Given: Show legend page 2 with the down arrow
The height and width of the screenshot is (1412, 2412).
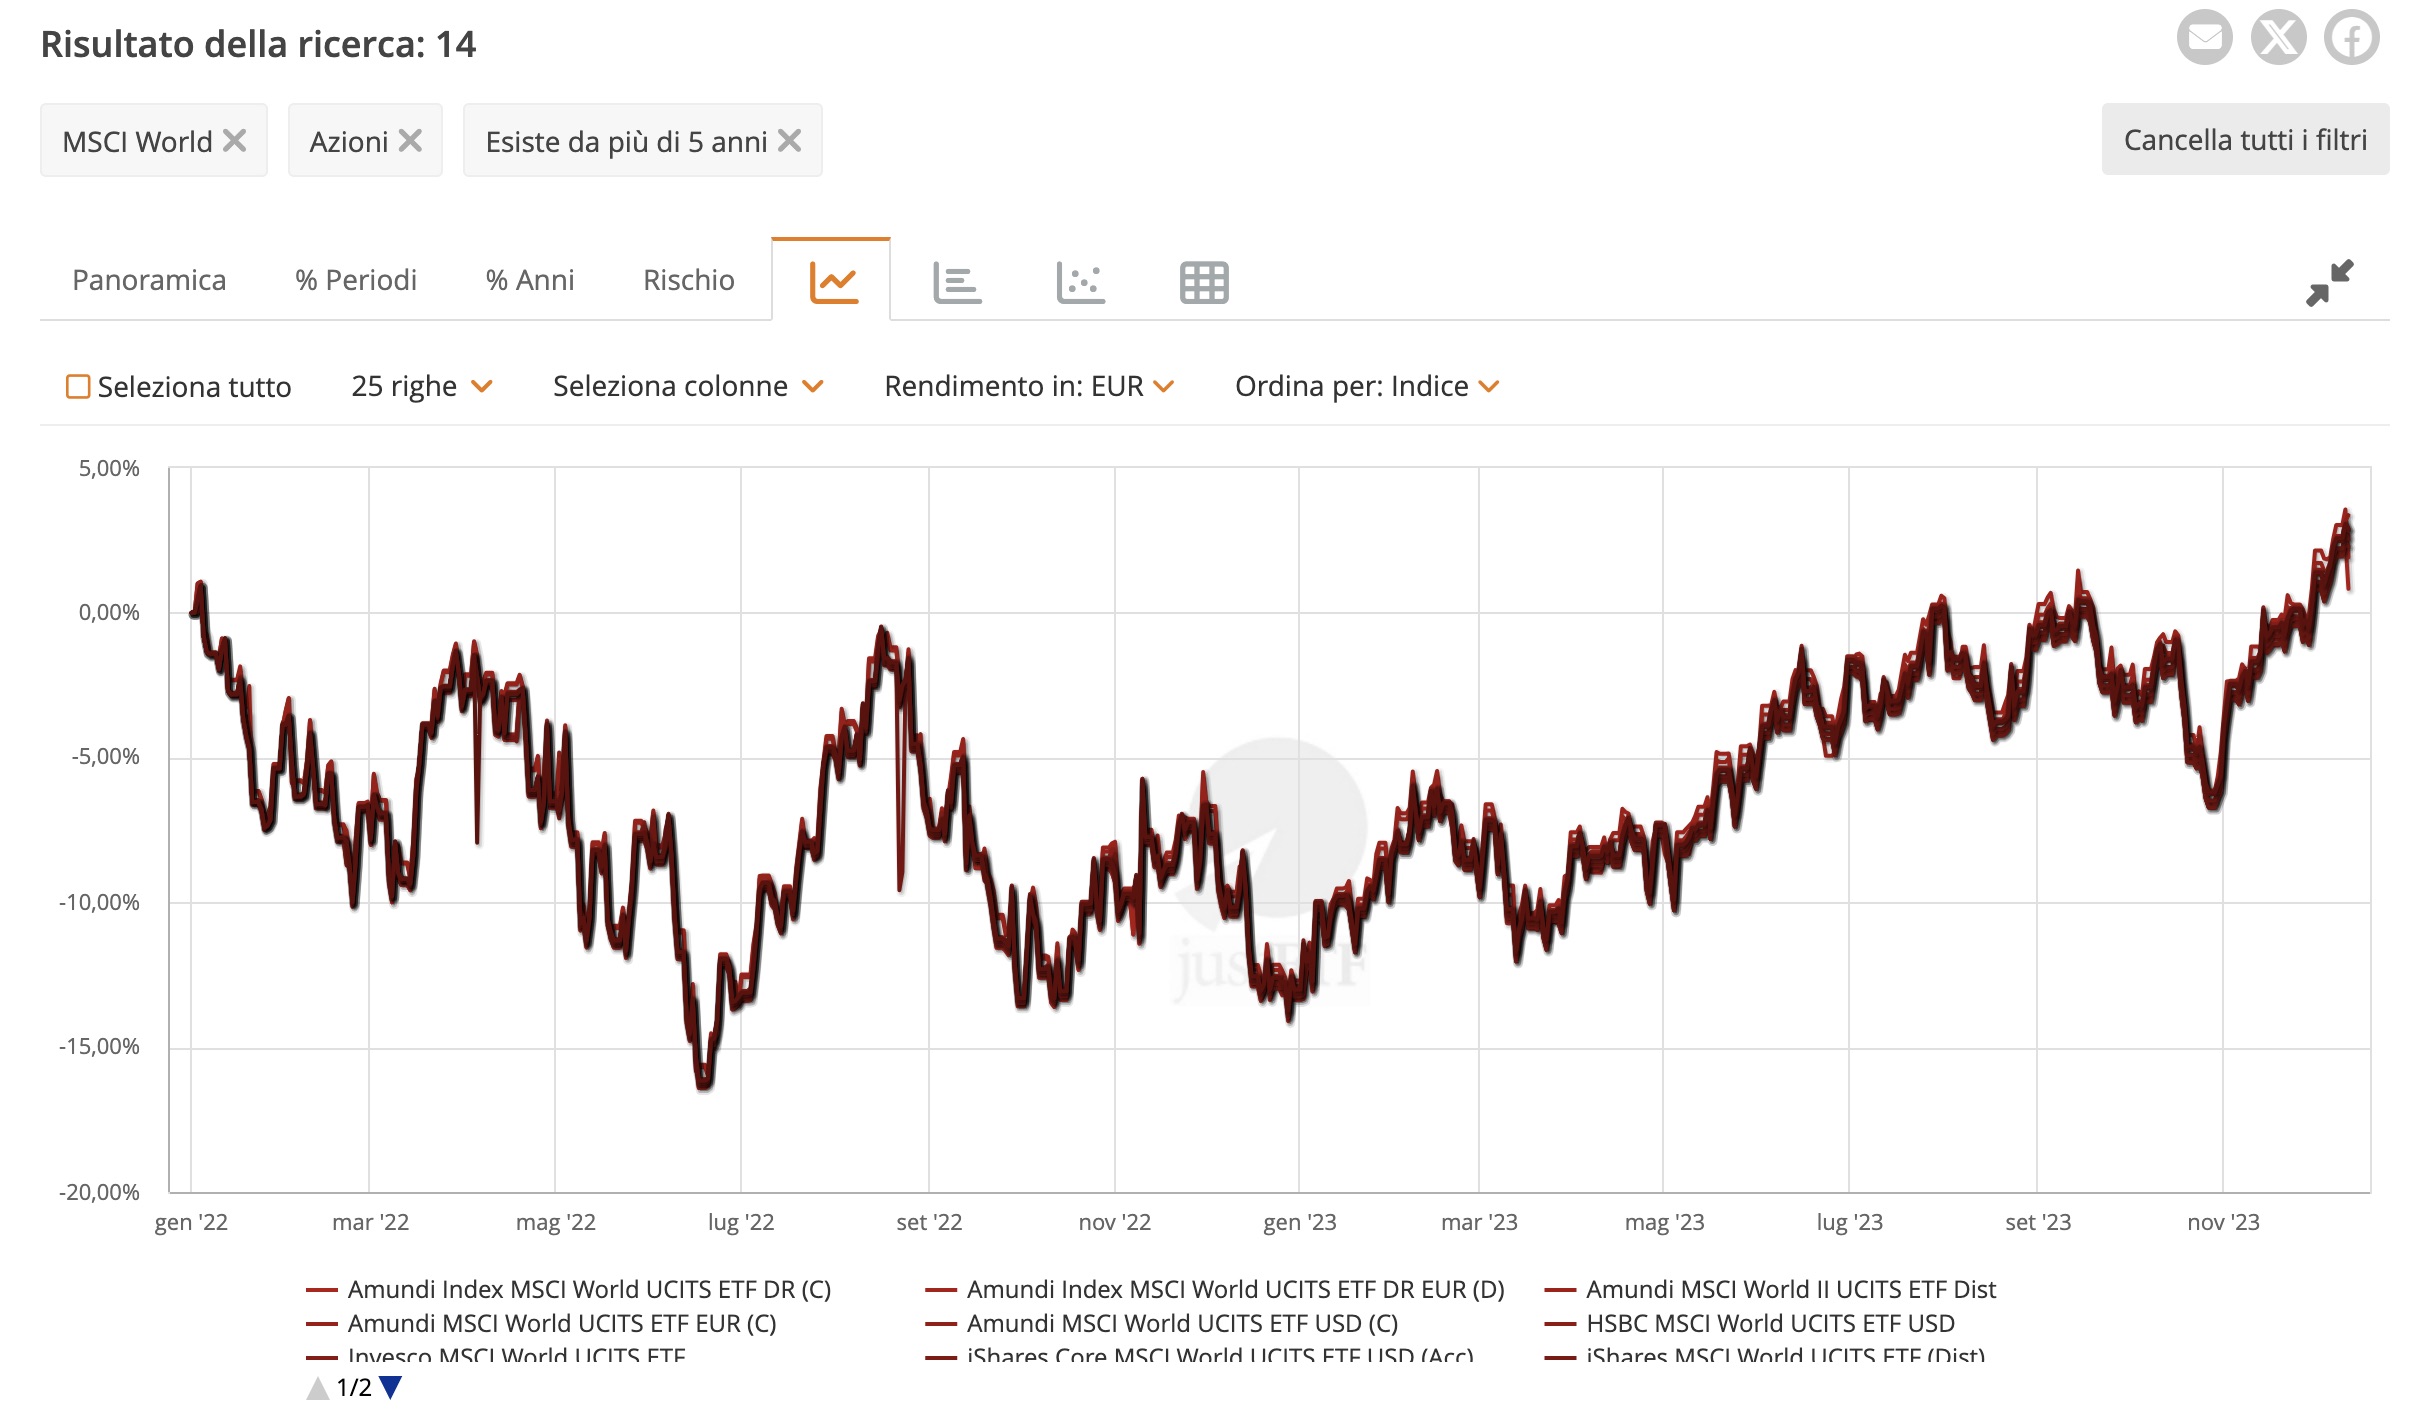Looking at the screenshot, I should tap(390, 1388).
